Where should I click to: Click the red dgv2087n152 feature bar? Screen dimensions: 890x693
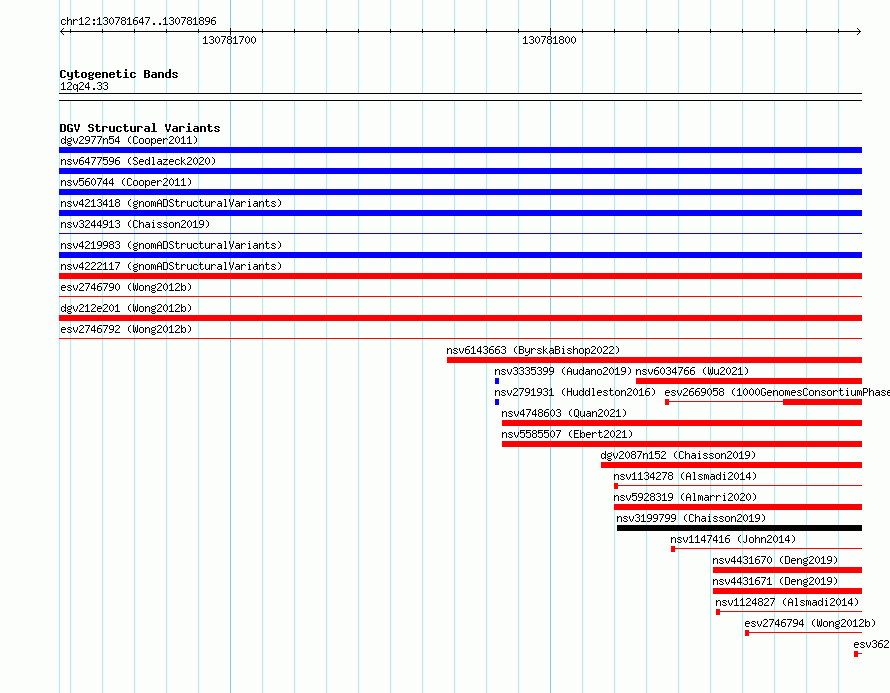[731, 465]
